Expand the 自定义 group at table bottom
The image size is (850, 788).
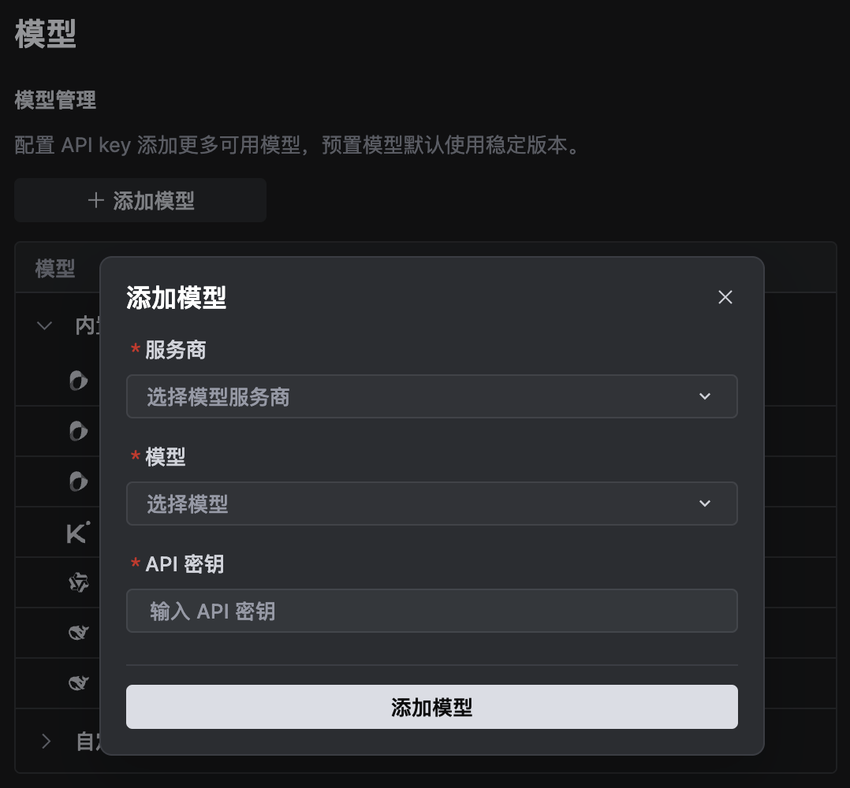(46, 741)
